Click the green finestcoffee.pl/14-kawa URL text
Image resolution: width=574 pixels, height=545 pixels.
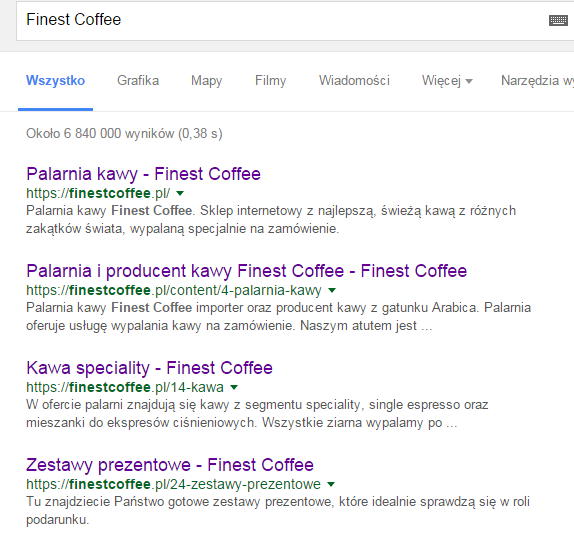pos(125,387)
